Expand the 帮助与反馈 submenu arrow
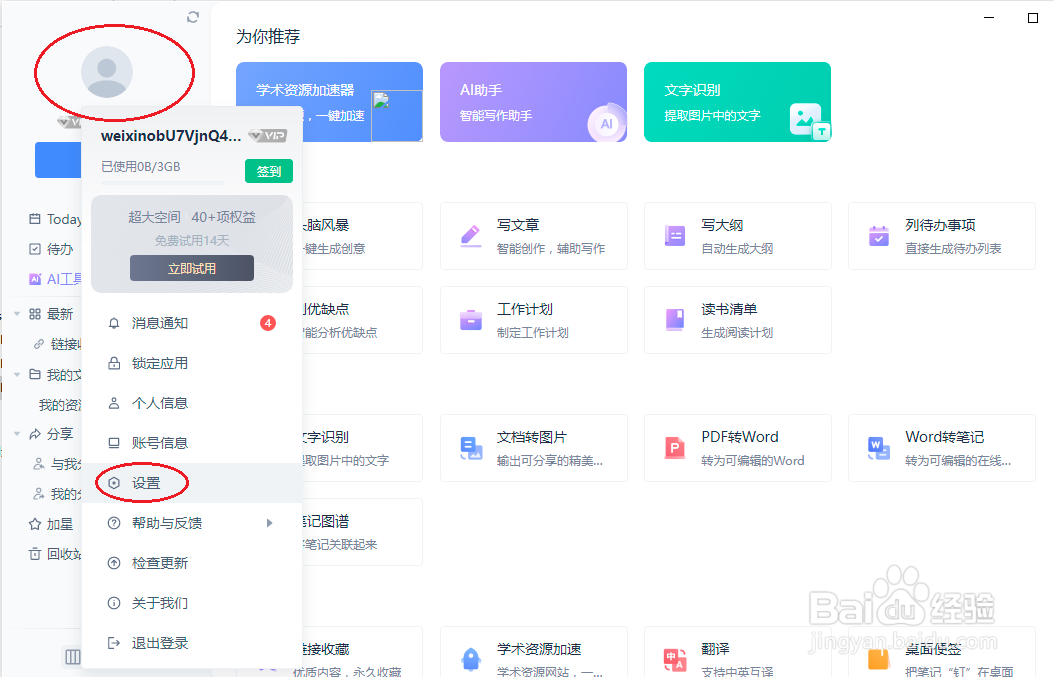Screen dimensions: 1054x677 (x=268, y=522)
